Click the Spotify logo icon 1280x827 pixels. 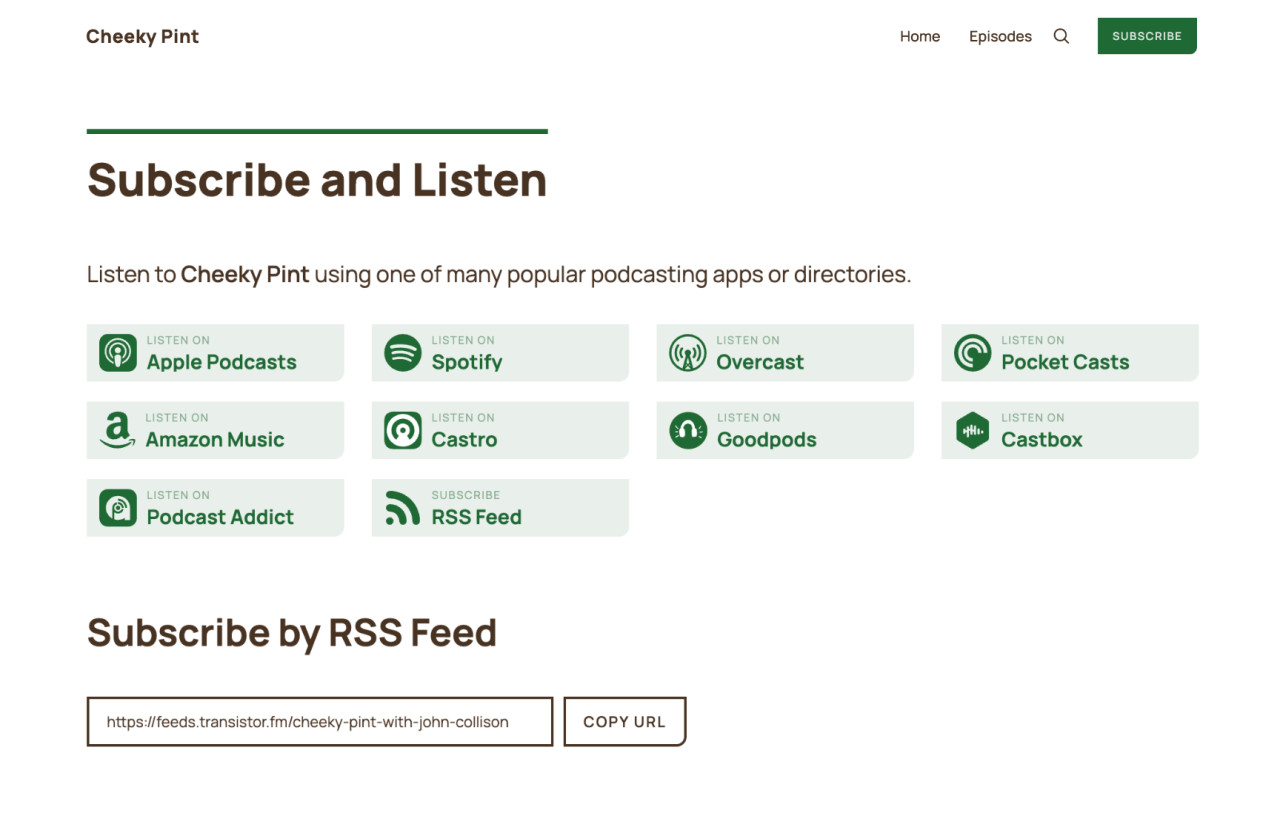[403, 353]
